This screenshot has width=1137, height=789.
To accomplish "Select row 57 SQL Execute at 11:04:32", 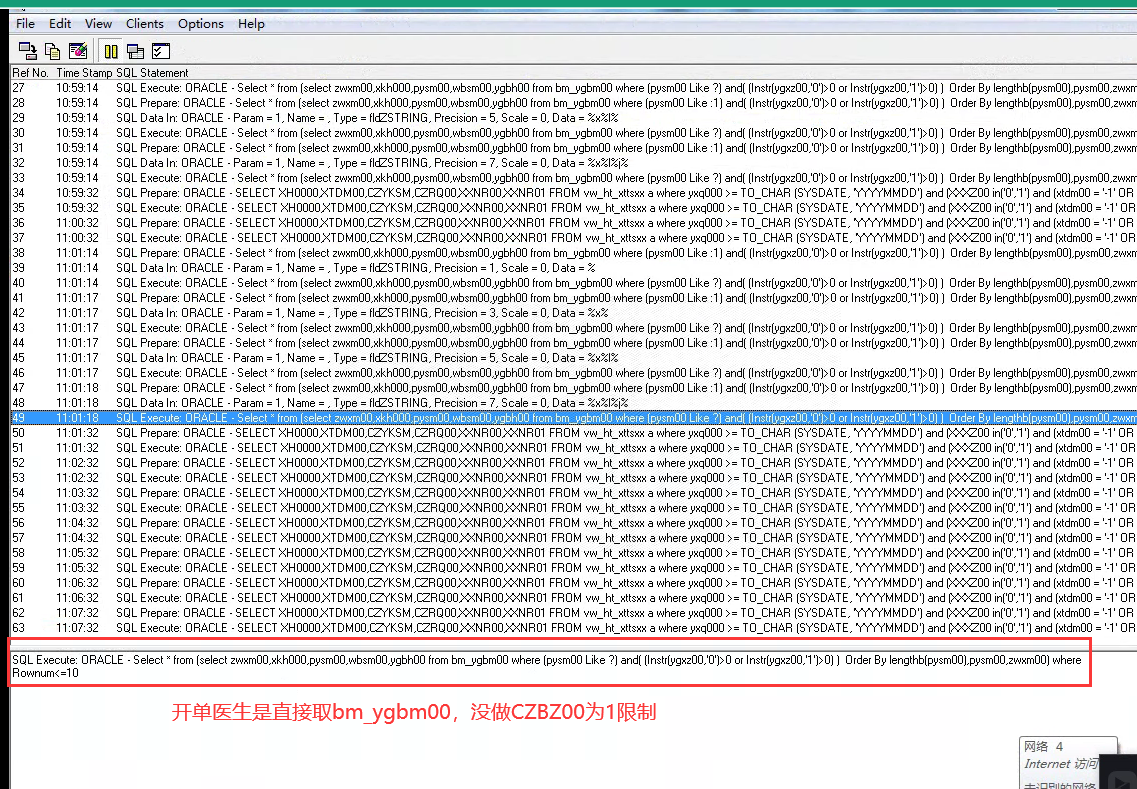I will tap(574, 537).
